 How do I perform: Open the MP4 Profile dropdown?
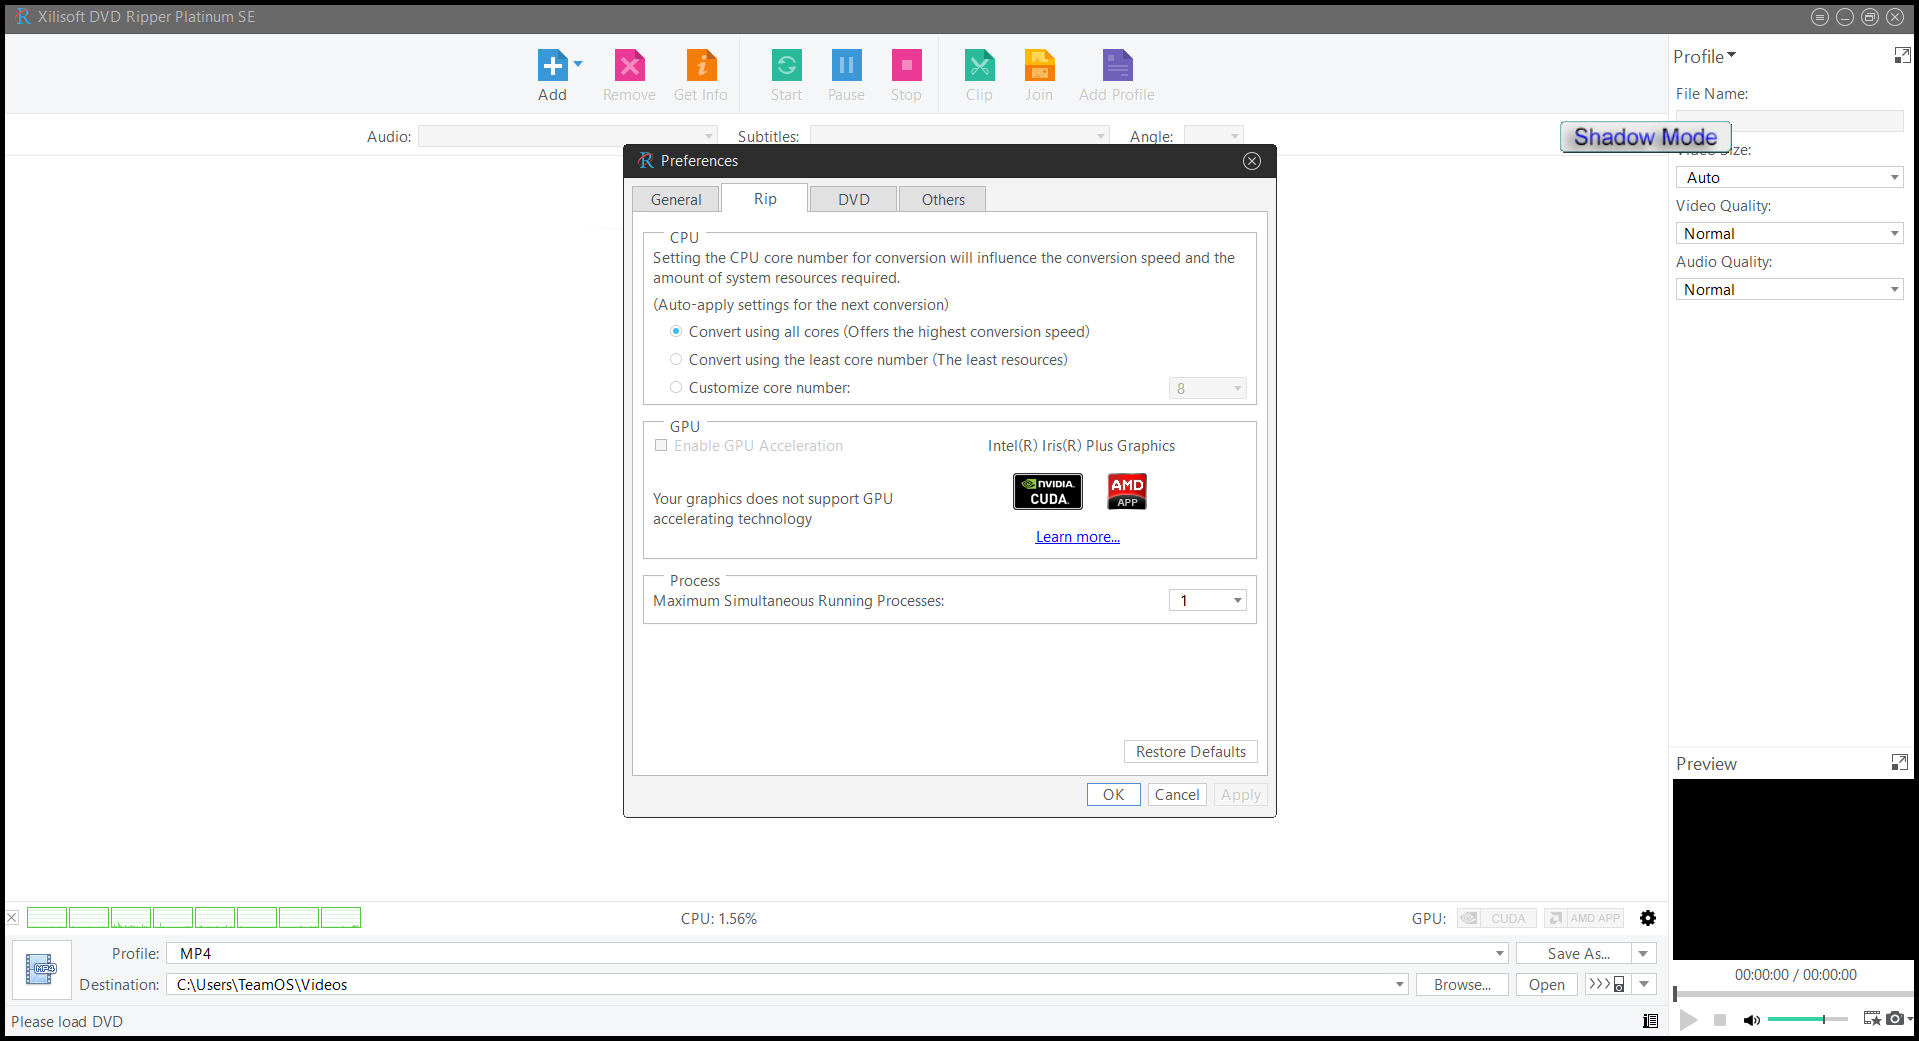coord(837,954)
